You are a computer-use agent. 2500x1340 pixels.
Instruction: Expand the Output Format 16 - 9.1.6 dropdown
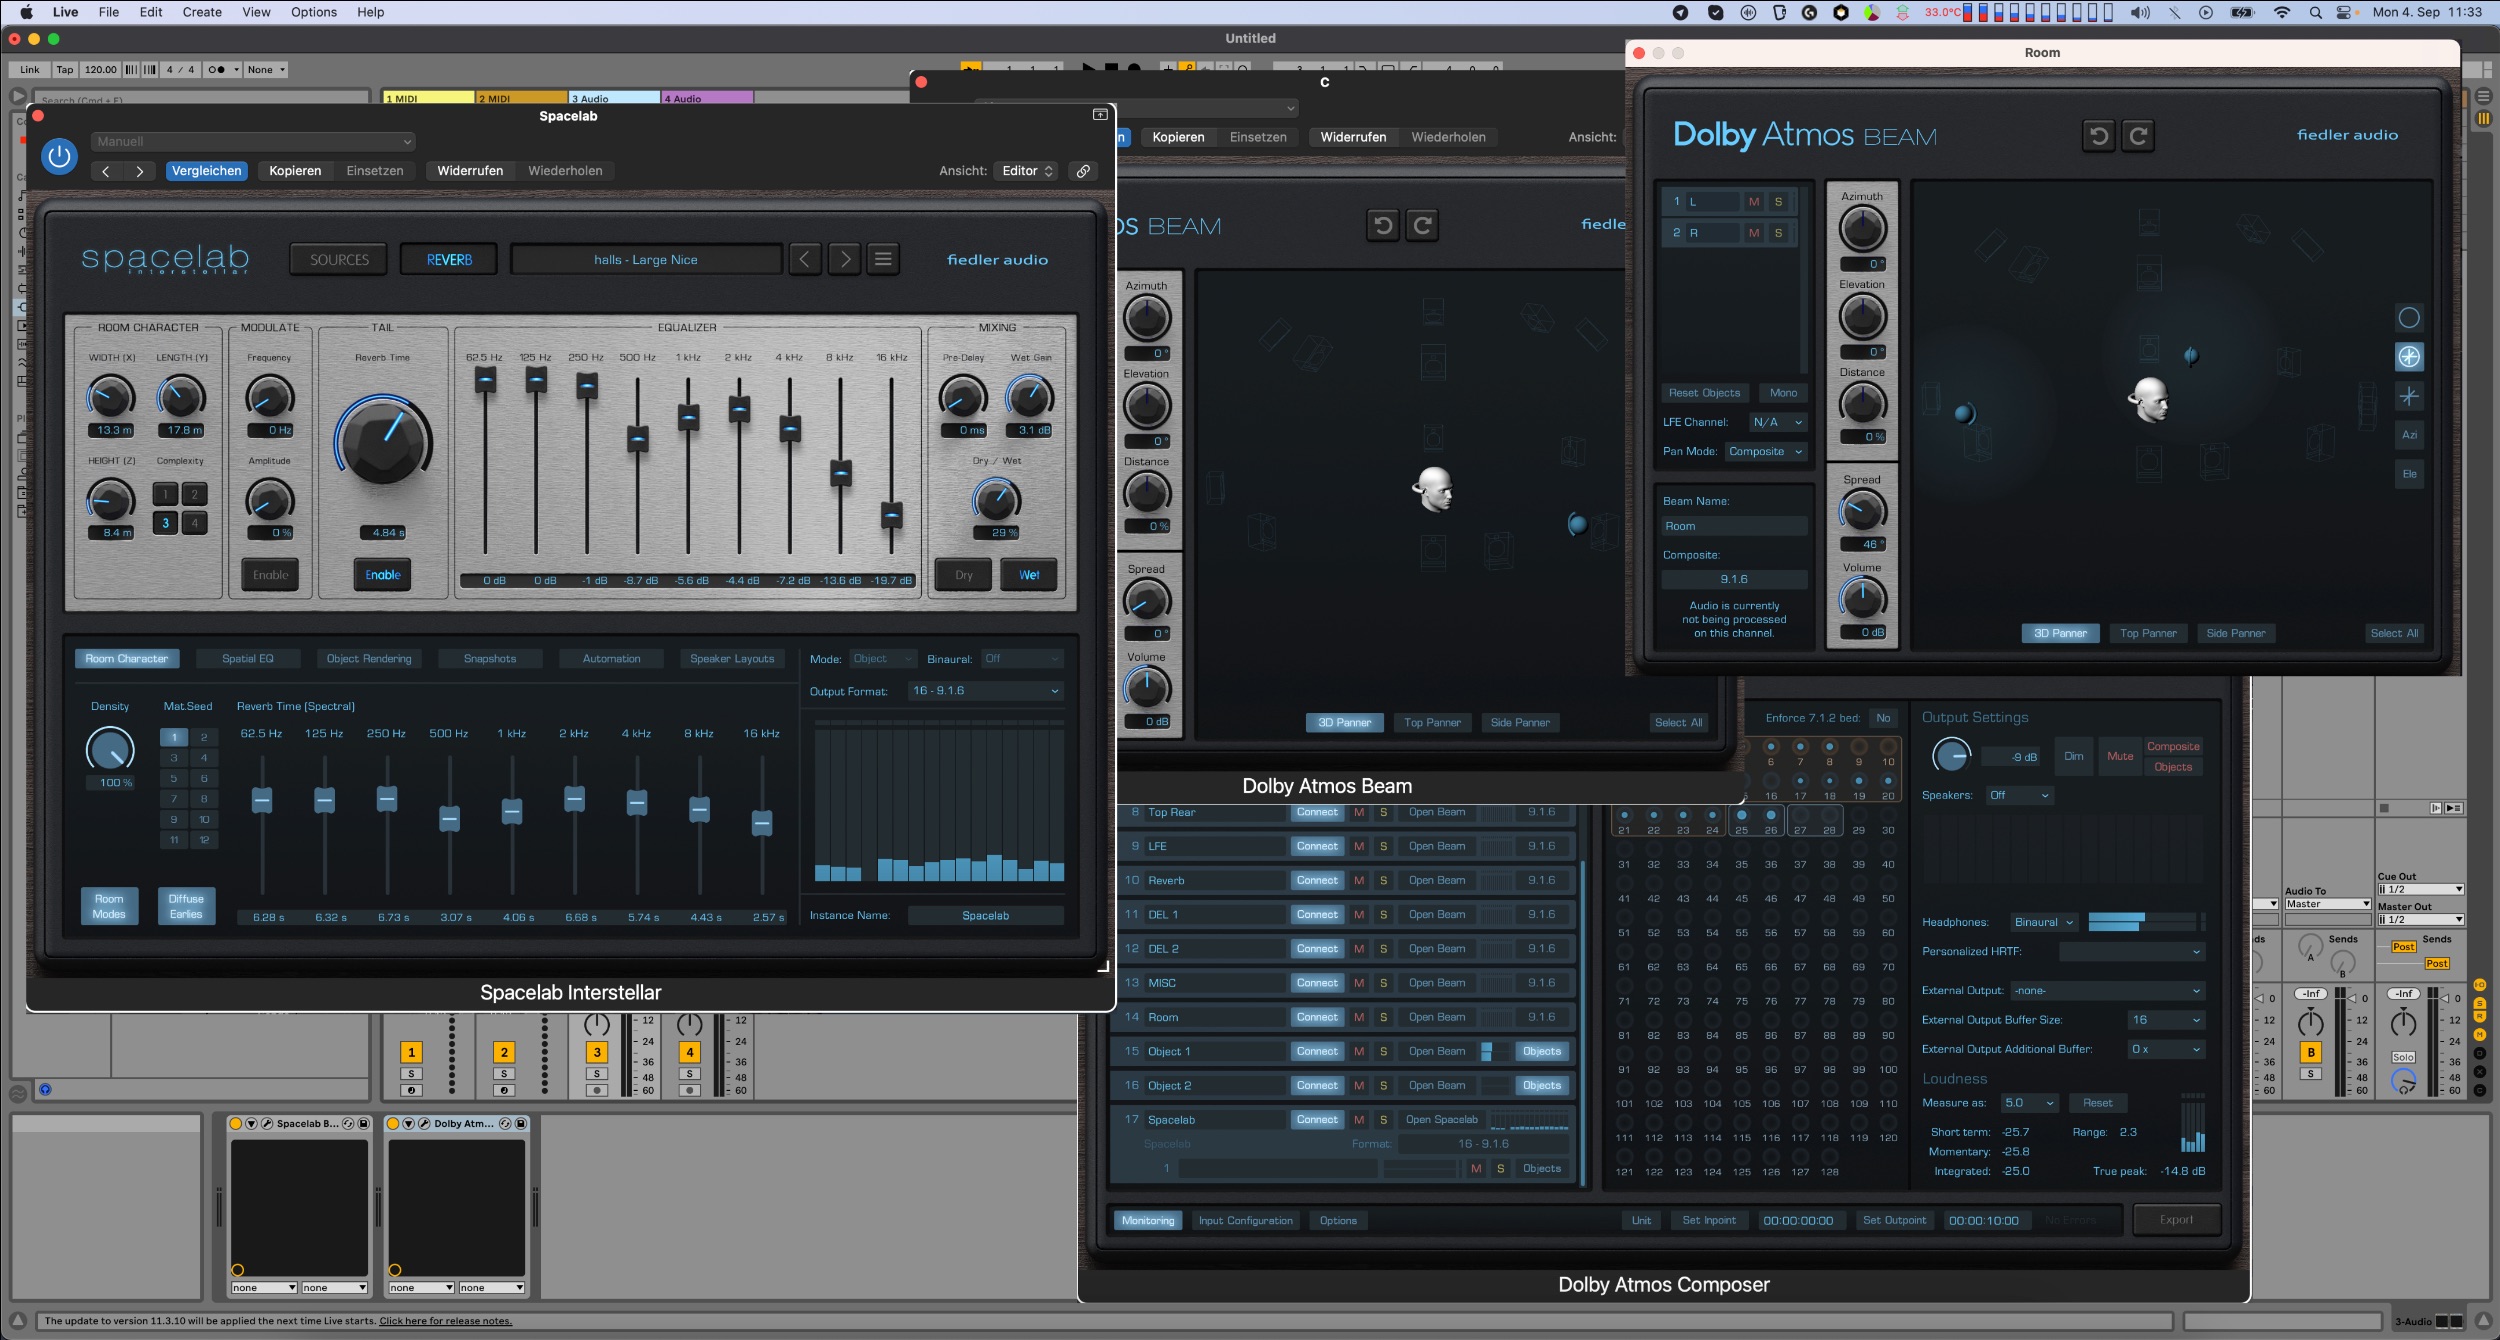[985, 691]
